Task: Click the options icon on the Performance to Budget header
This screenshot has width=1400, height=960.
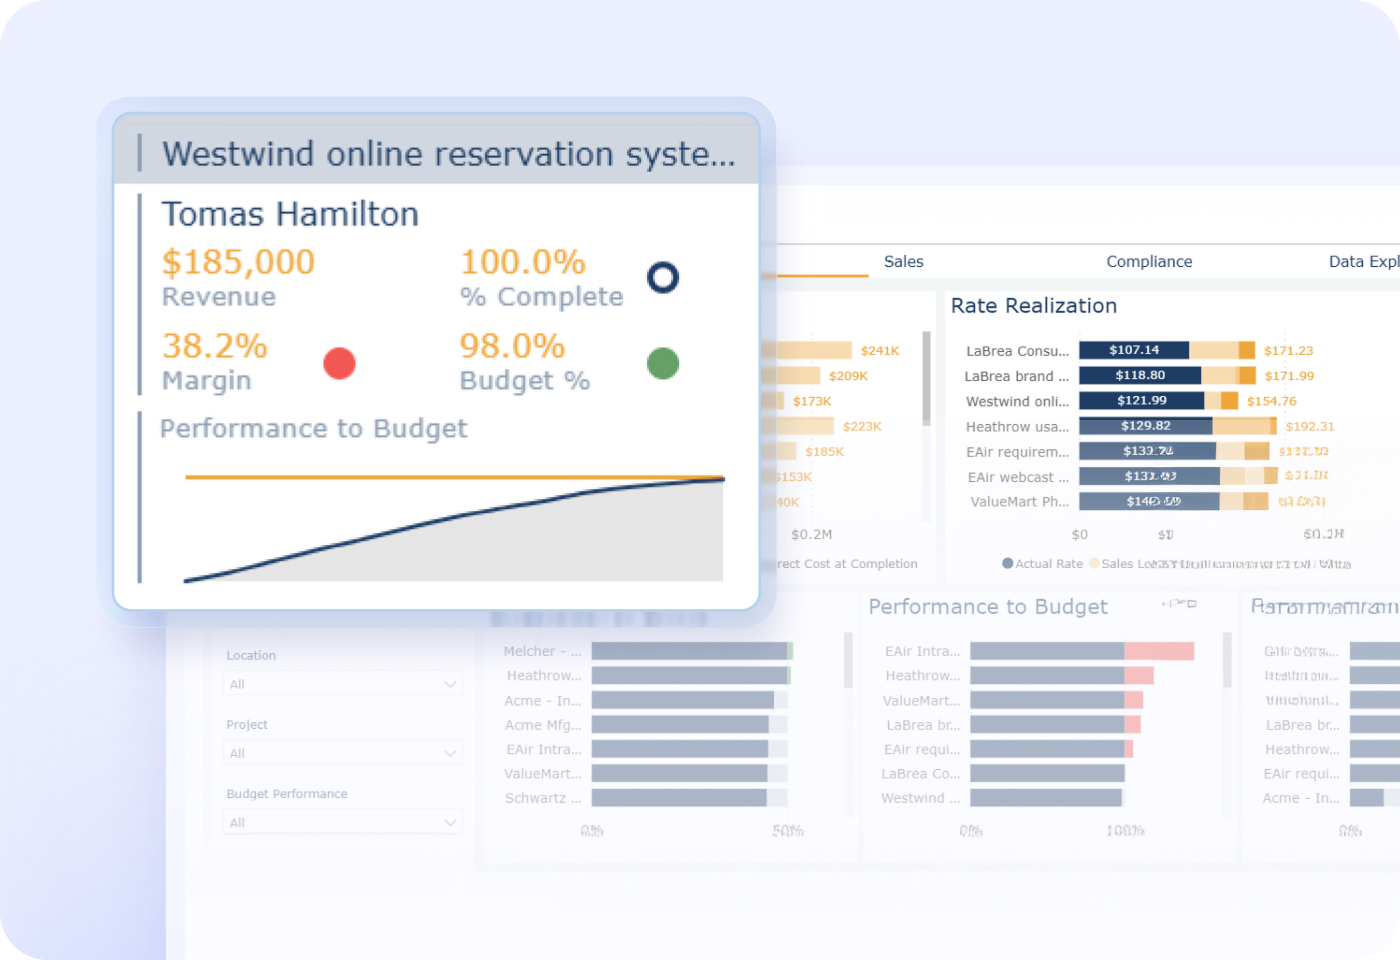Action: pos(1192,604)
